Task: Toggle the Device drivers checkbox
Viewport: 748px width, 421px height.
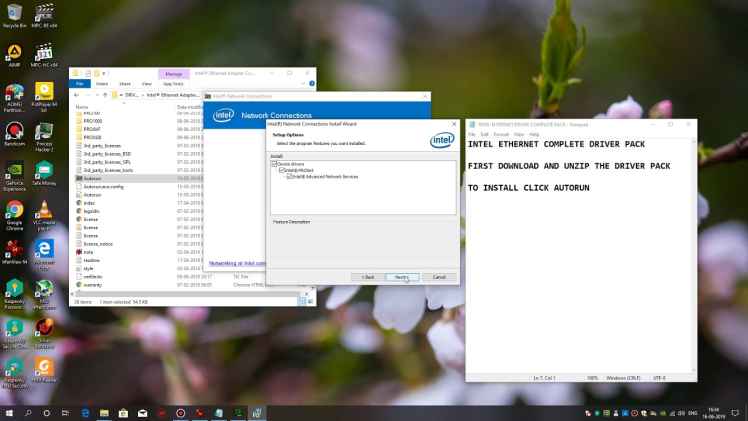Action: [275, 164]
